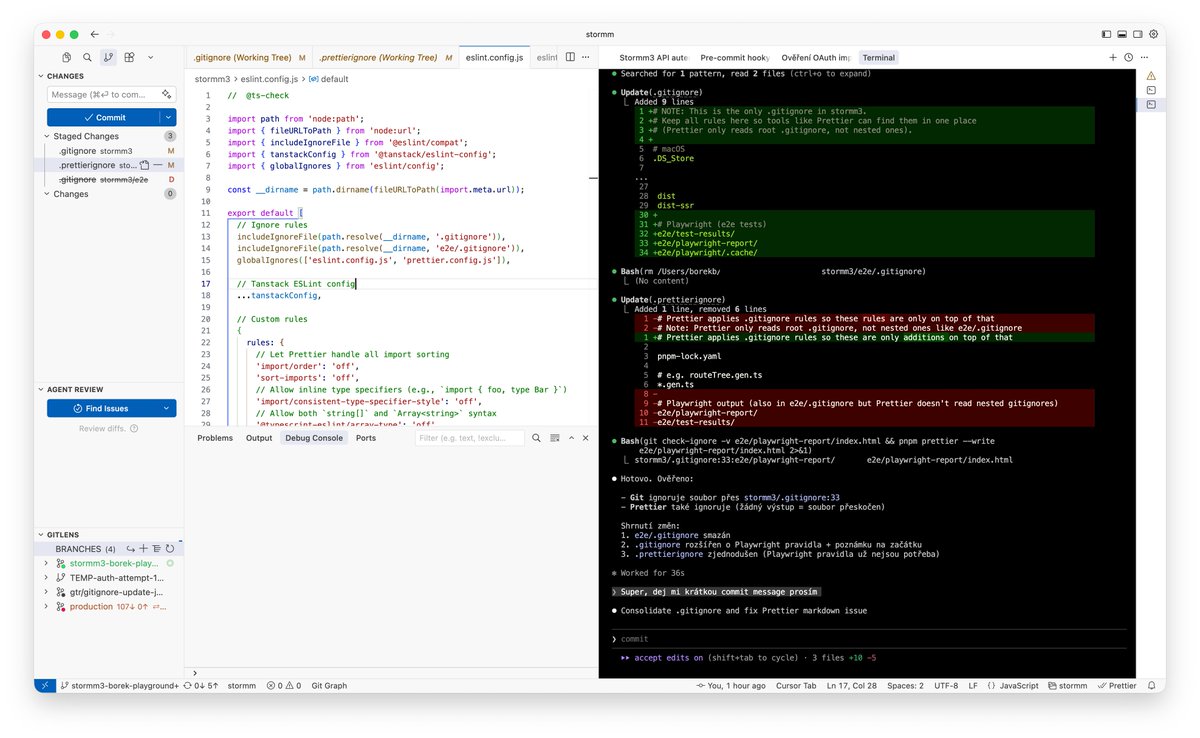The width and height of the screenshot is (1200, 738).
Task: Open remote window status bar icon
Action: pyautogui.click(x=45, y=685)
